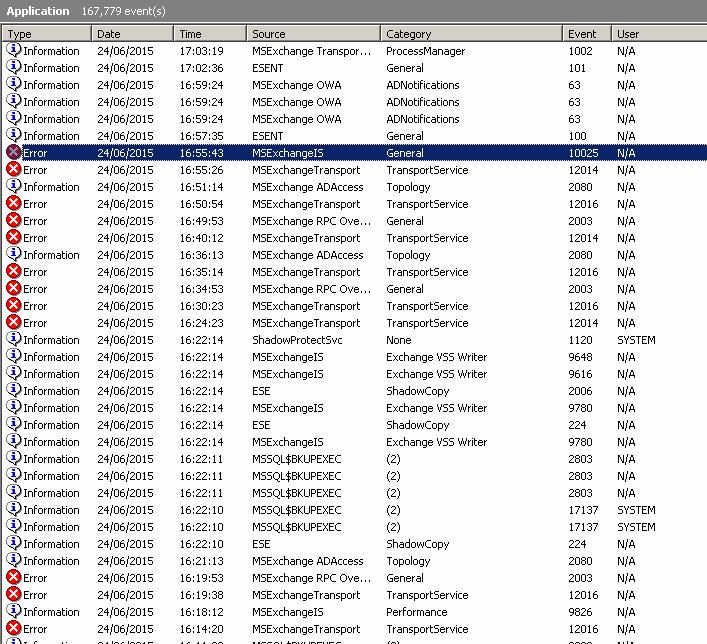Click the error icon of the selected MSExchangeIS 10025 event
Image resolution: width=707 pixels, height=644 pixels.
(14, 152)
